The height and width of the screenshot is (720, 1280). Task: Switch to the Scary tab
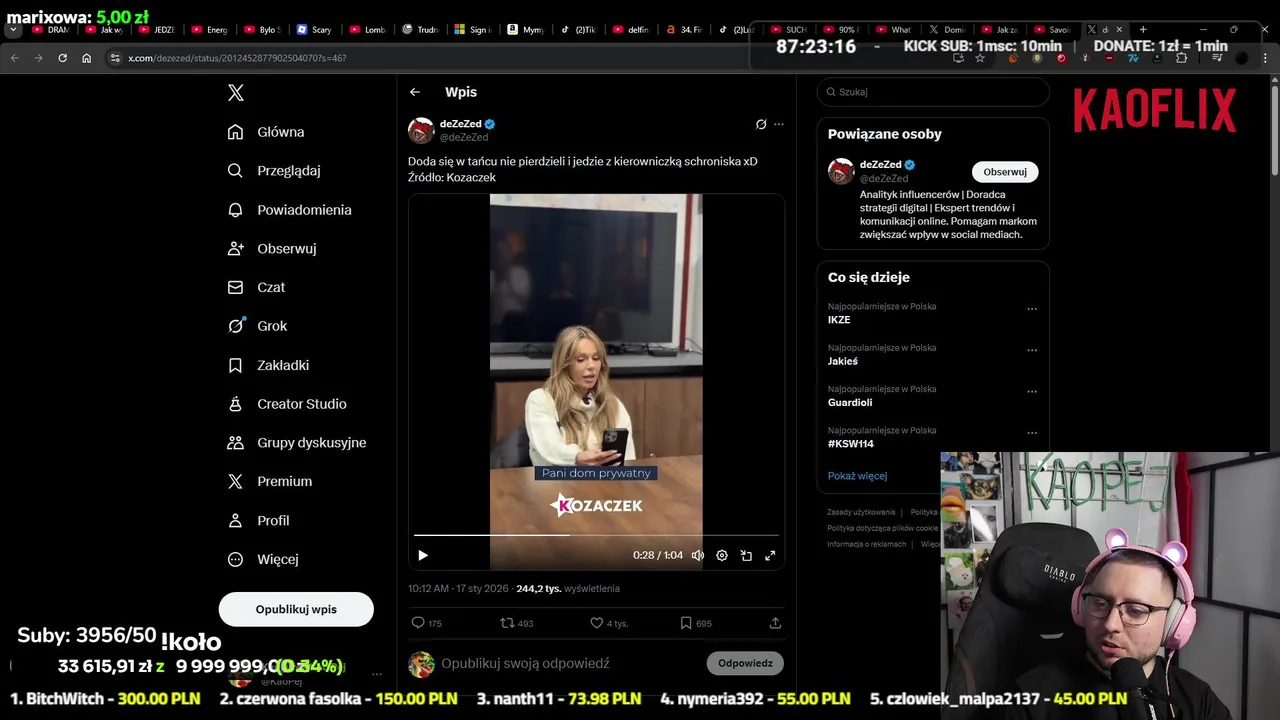point(313,30)
